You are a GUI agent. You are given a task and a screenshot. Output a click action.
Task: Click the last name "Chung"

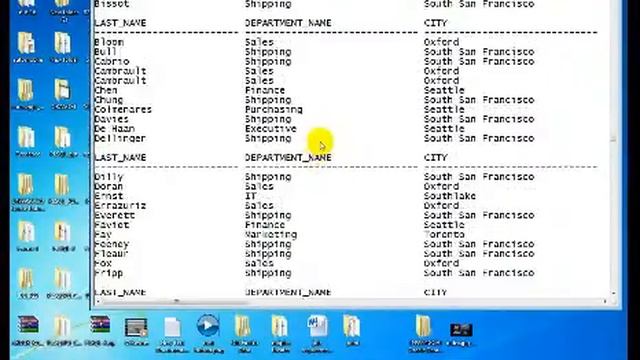point(108,100)
